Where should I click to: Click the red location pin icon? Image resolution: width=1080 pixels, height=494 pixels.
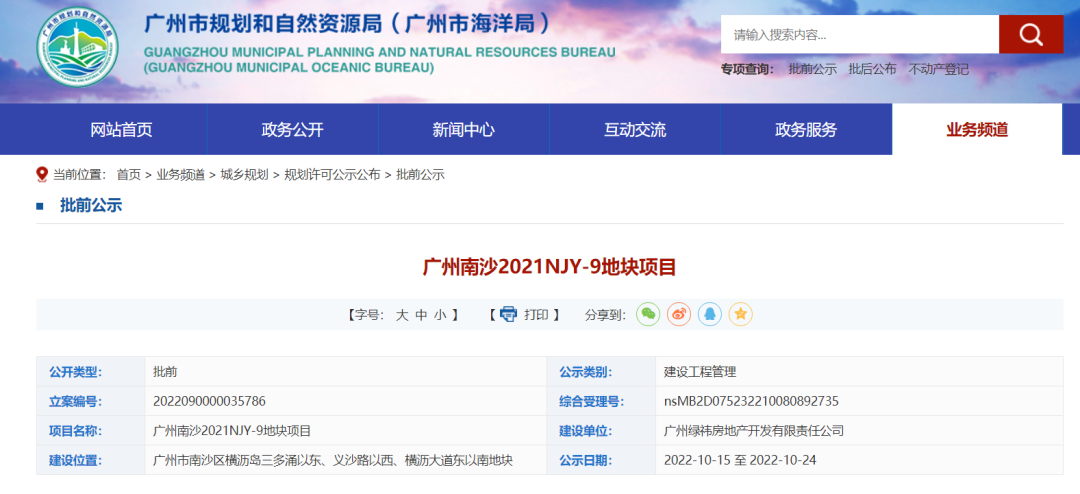pos(42,174)
